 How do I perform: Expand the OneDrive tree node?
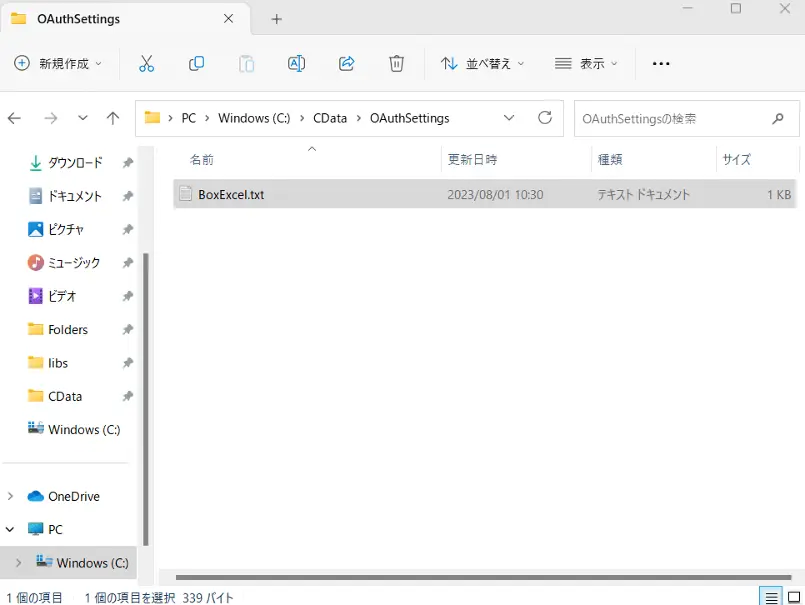coord(10,496)
